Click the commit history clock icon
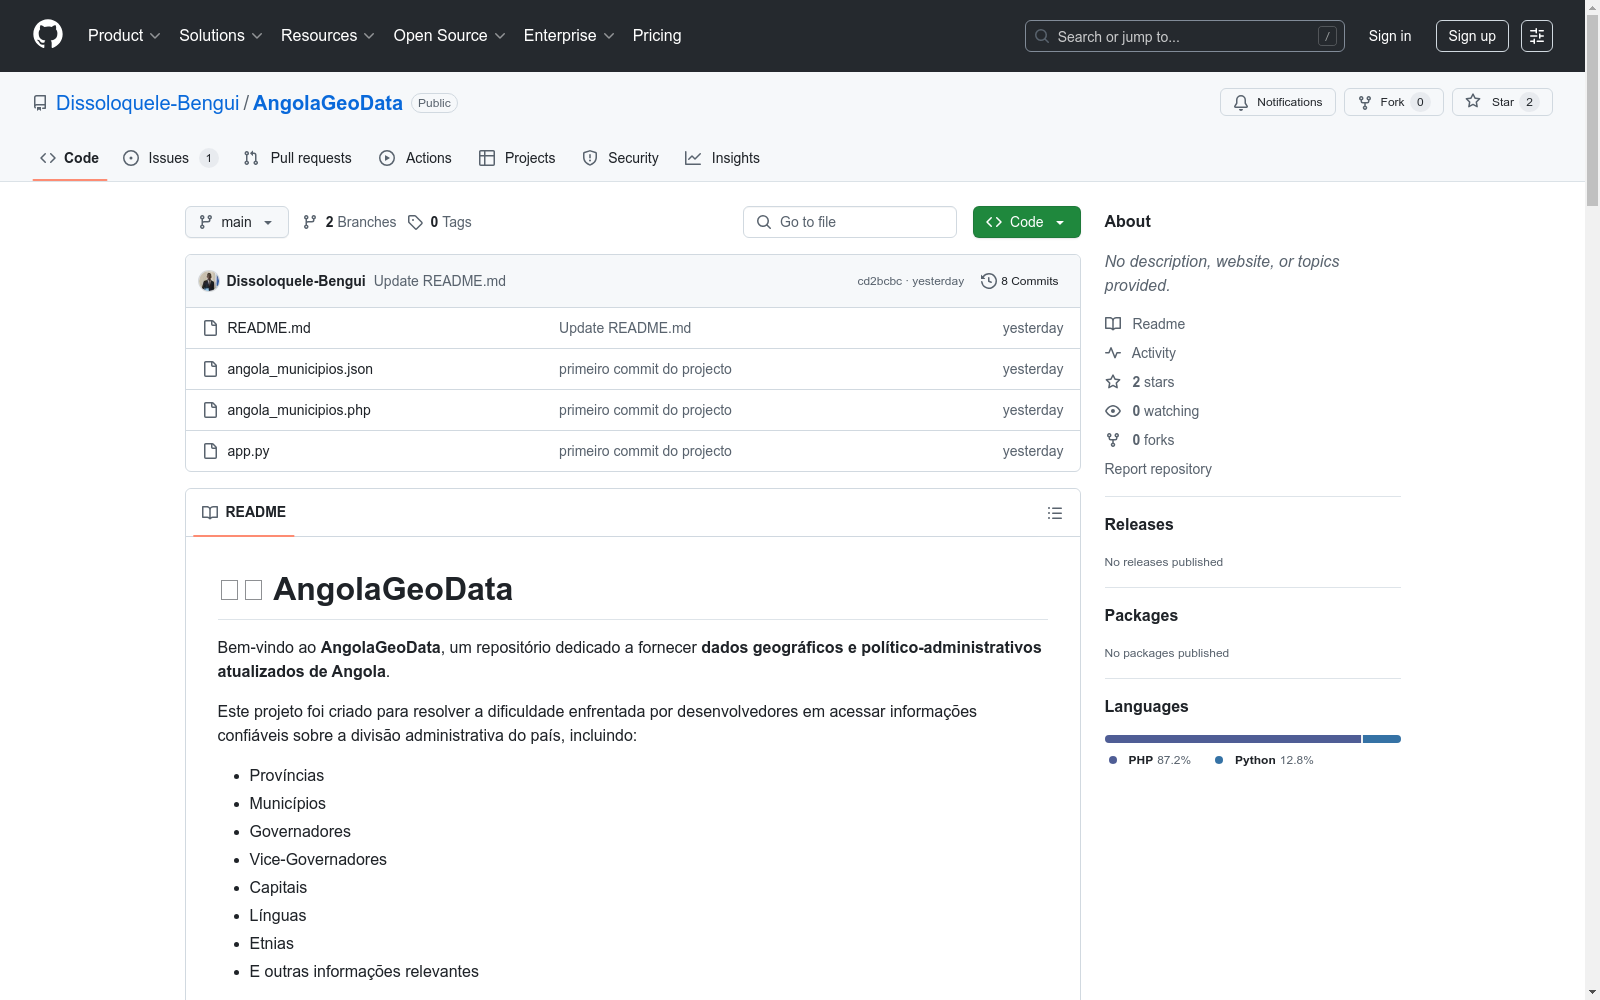Screen dimensions: 1600x1000 tap(989, 281)
